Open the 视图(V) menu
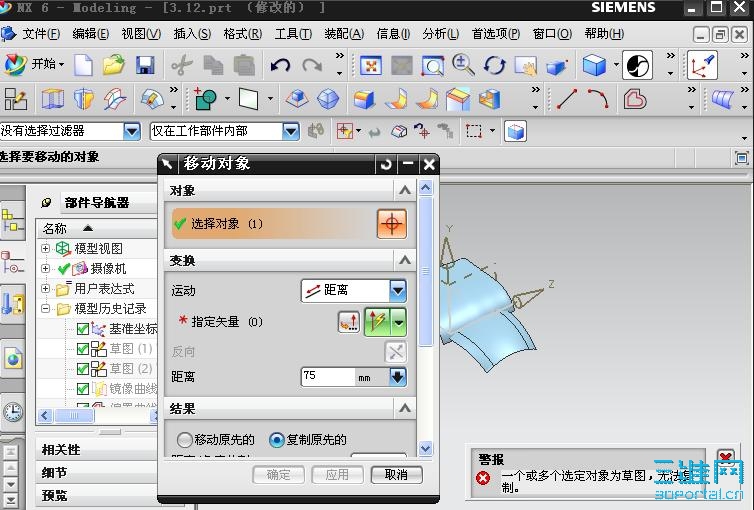Viewport: 754px width, 510px height. tap(141, 34)
